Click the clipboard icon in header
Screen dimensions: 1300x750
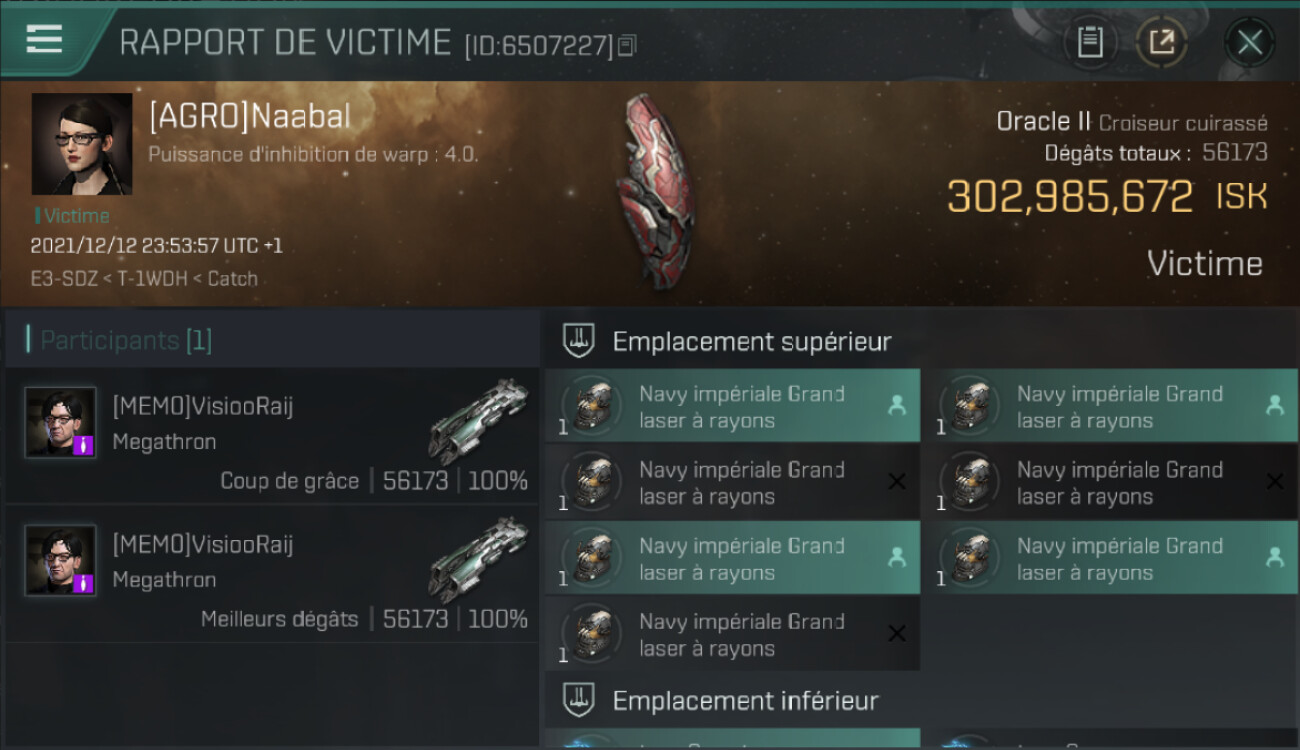click(x=1090, y=42)
